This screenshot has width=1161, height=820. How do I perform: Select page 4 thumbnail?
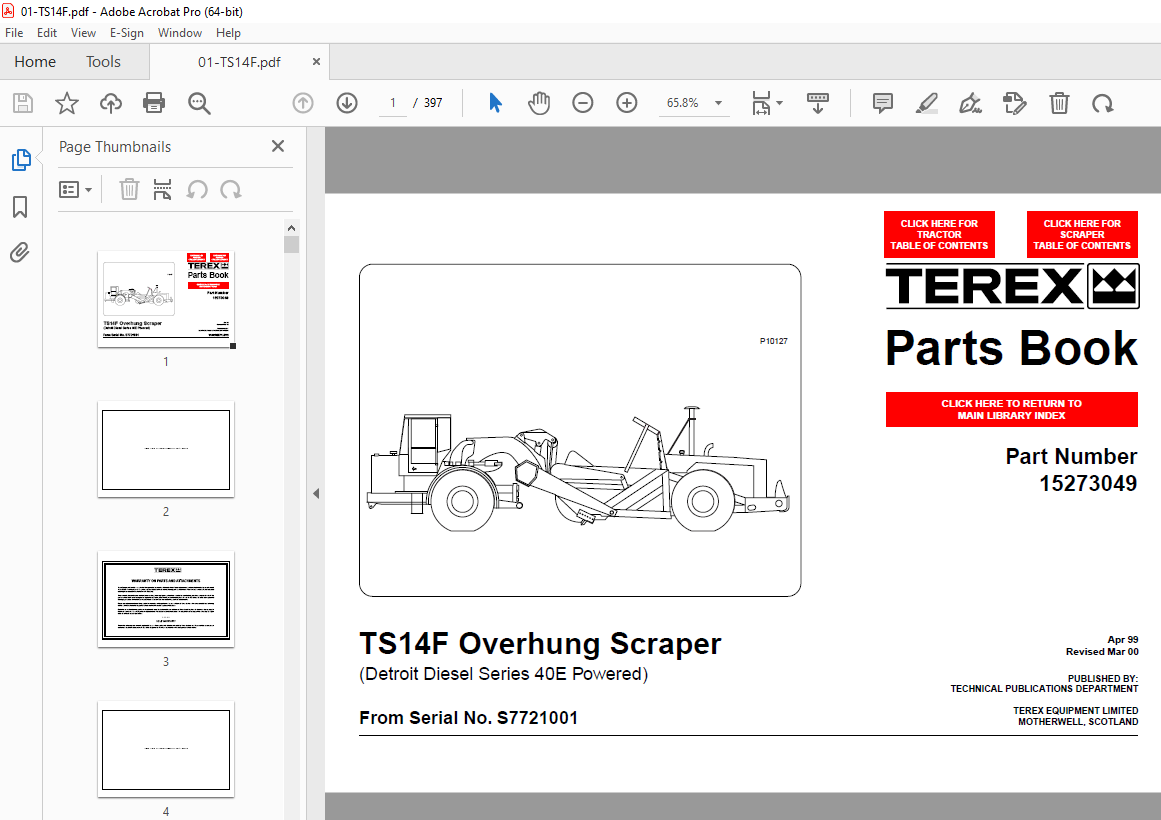(x=166, y=750)
